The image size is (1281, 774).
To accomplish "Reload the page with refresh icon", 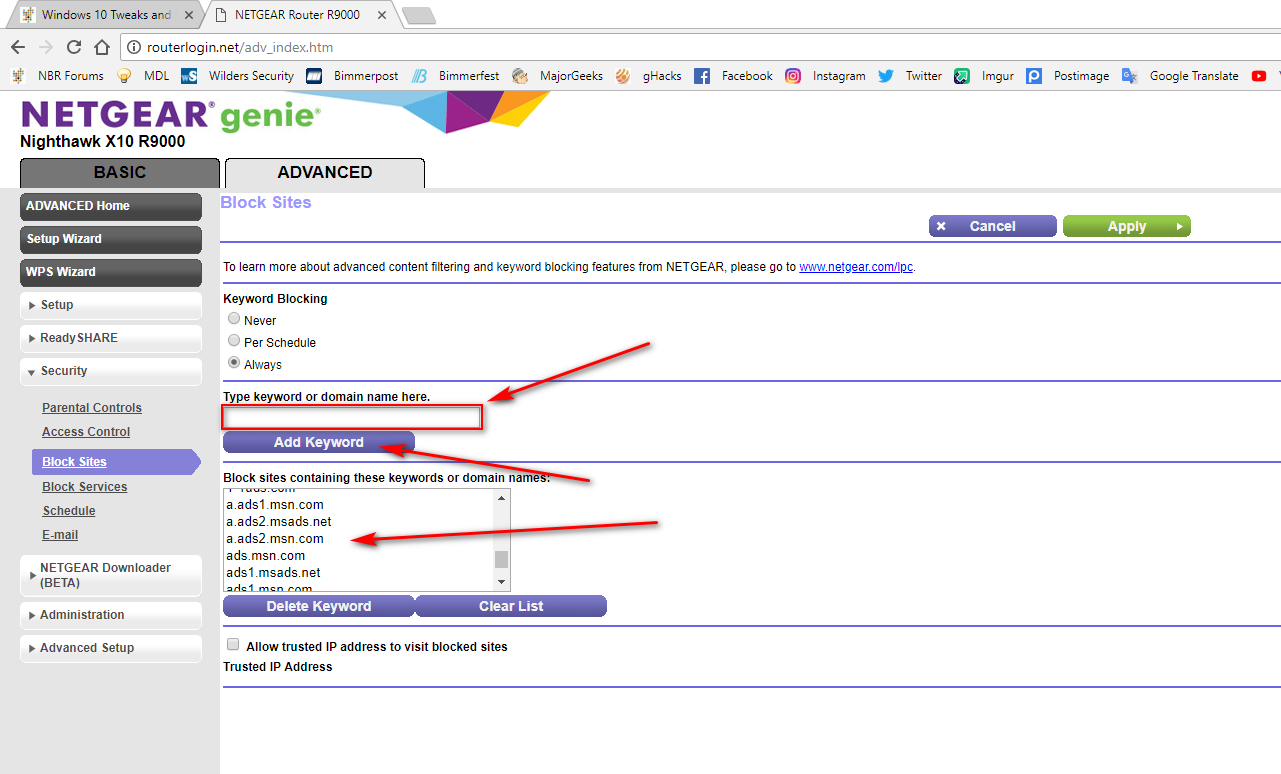I will pyautogui.click(x=73, y=47).
